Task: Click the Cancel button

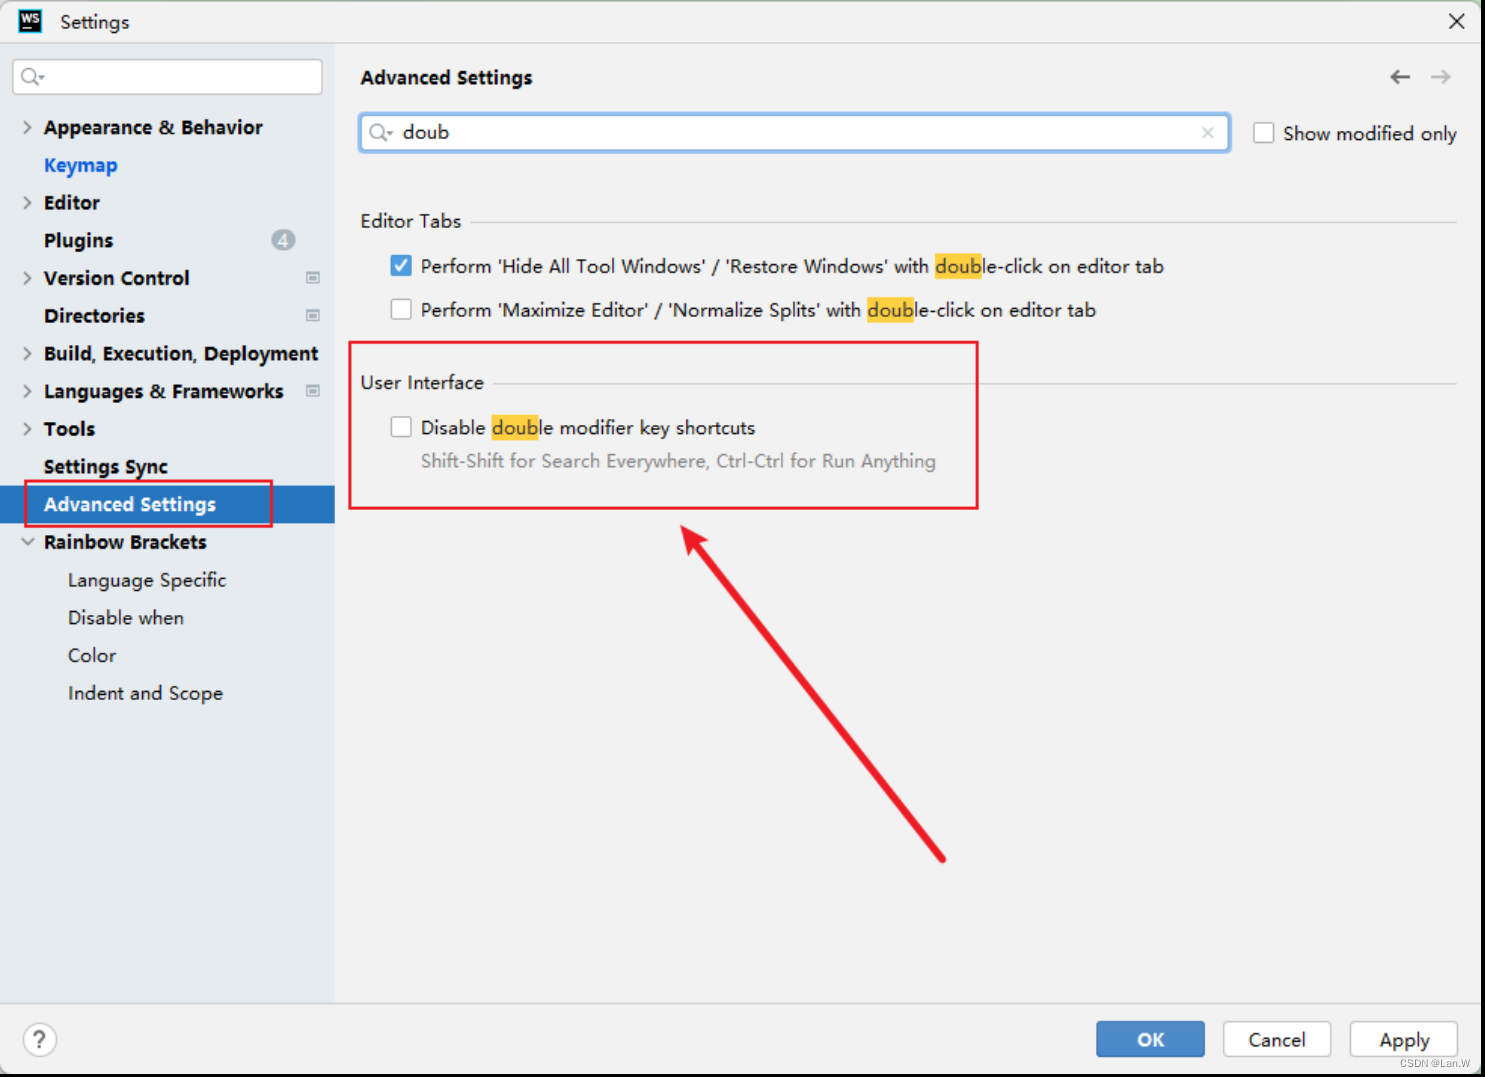Action: (x=1277, y=1039)
